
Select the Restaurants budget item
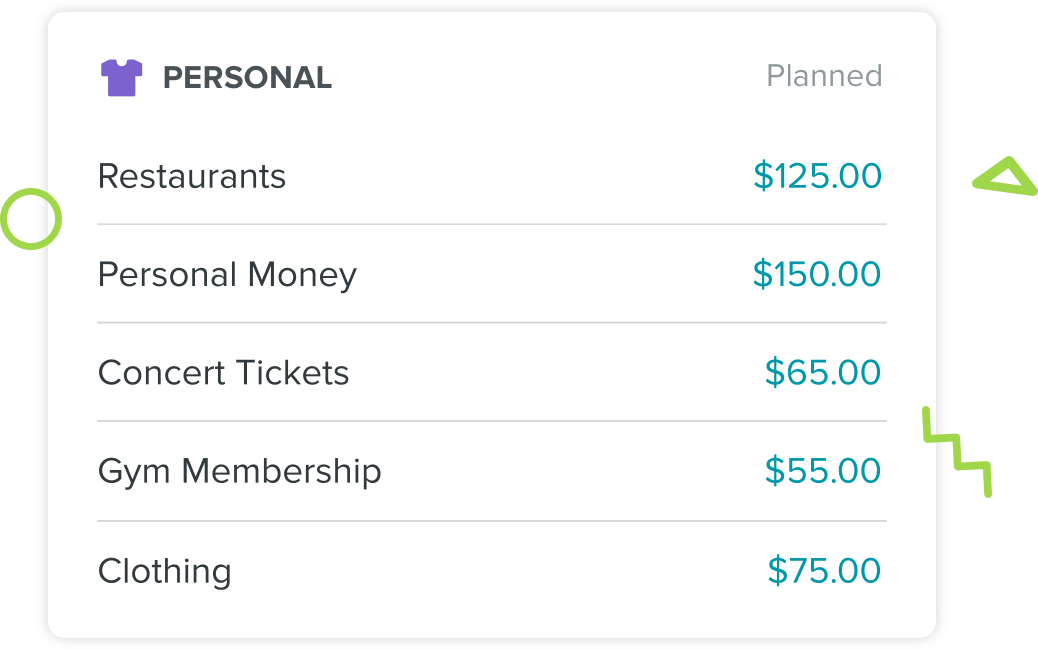click(x=191, y=176)
